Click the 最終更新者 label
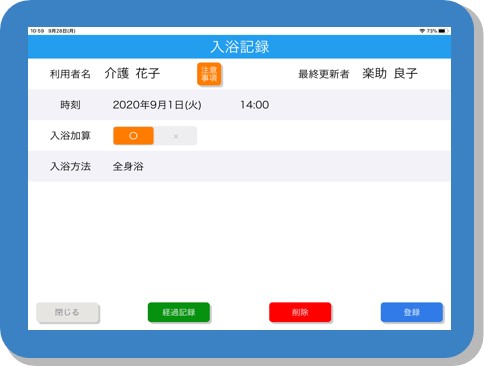The height and width of the screenshot is (366, 484). tap(324, 74)
